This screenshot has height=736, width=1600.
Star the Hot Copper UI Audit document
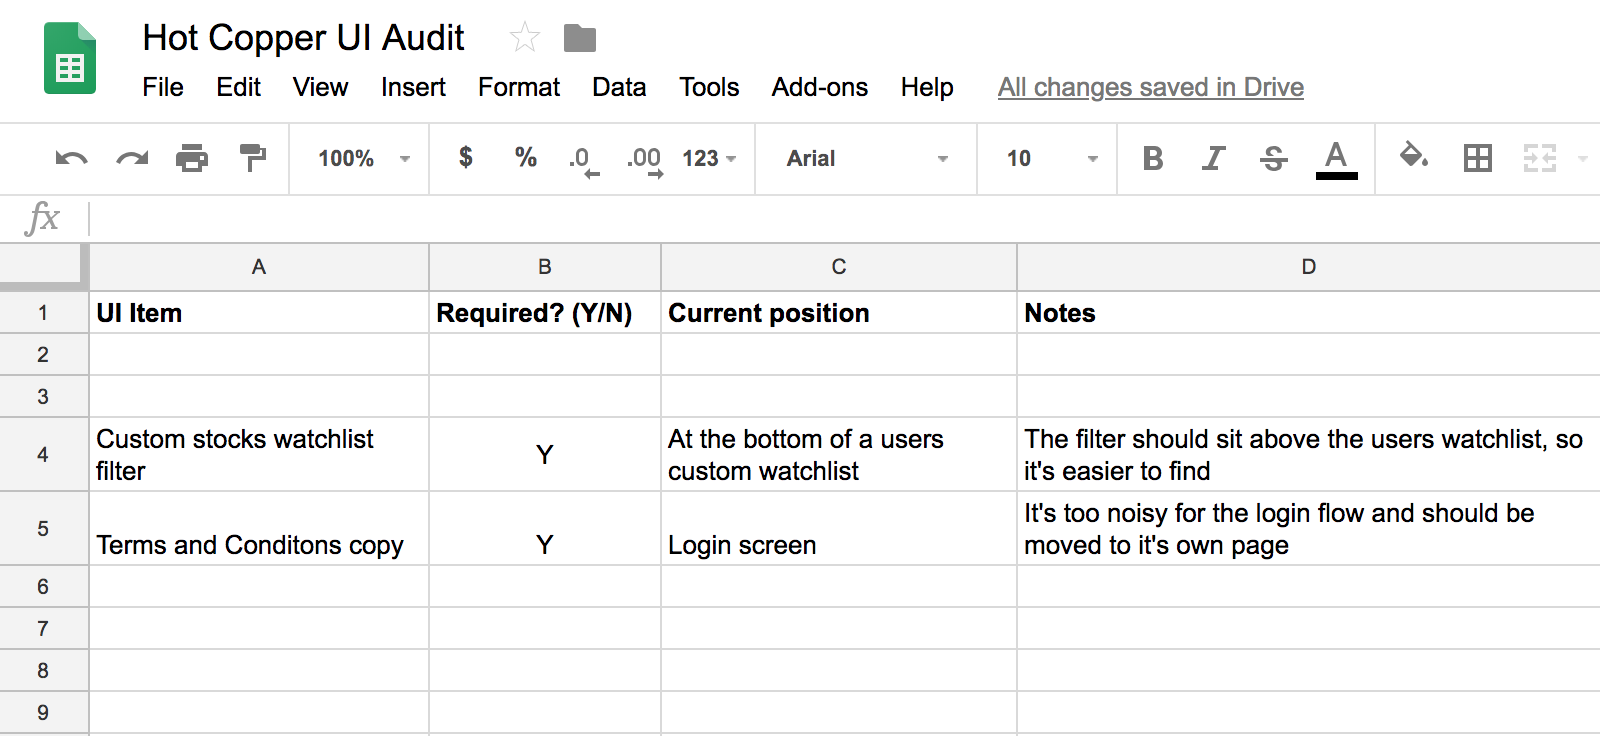(x=525, y=38)
